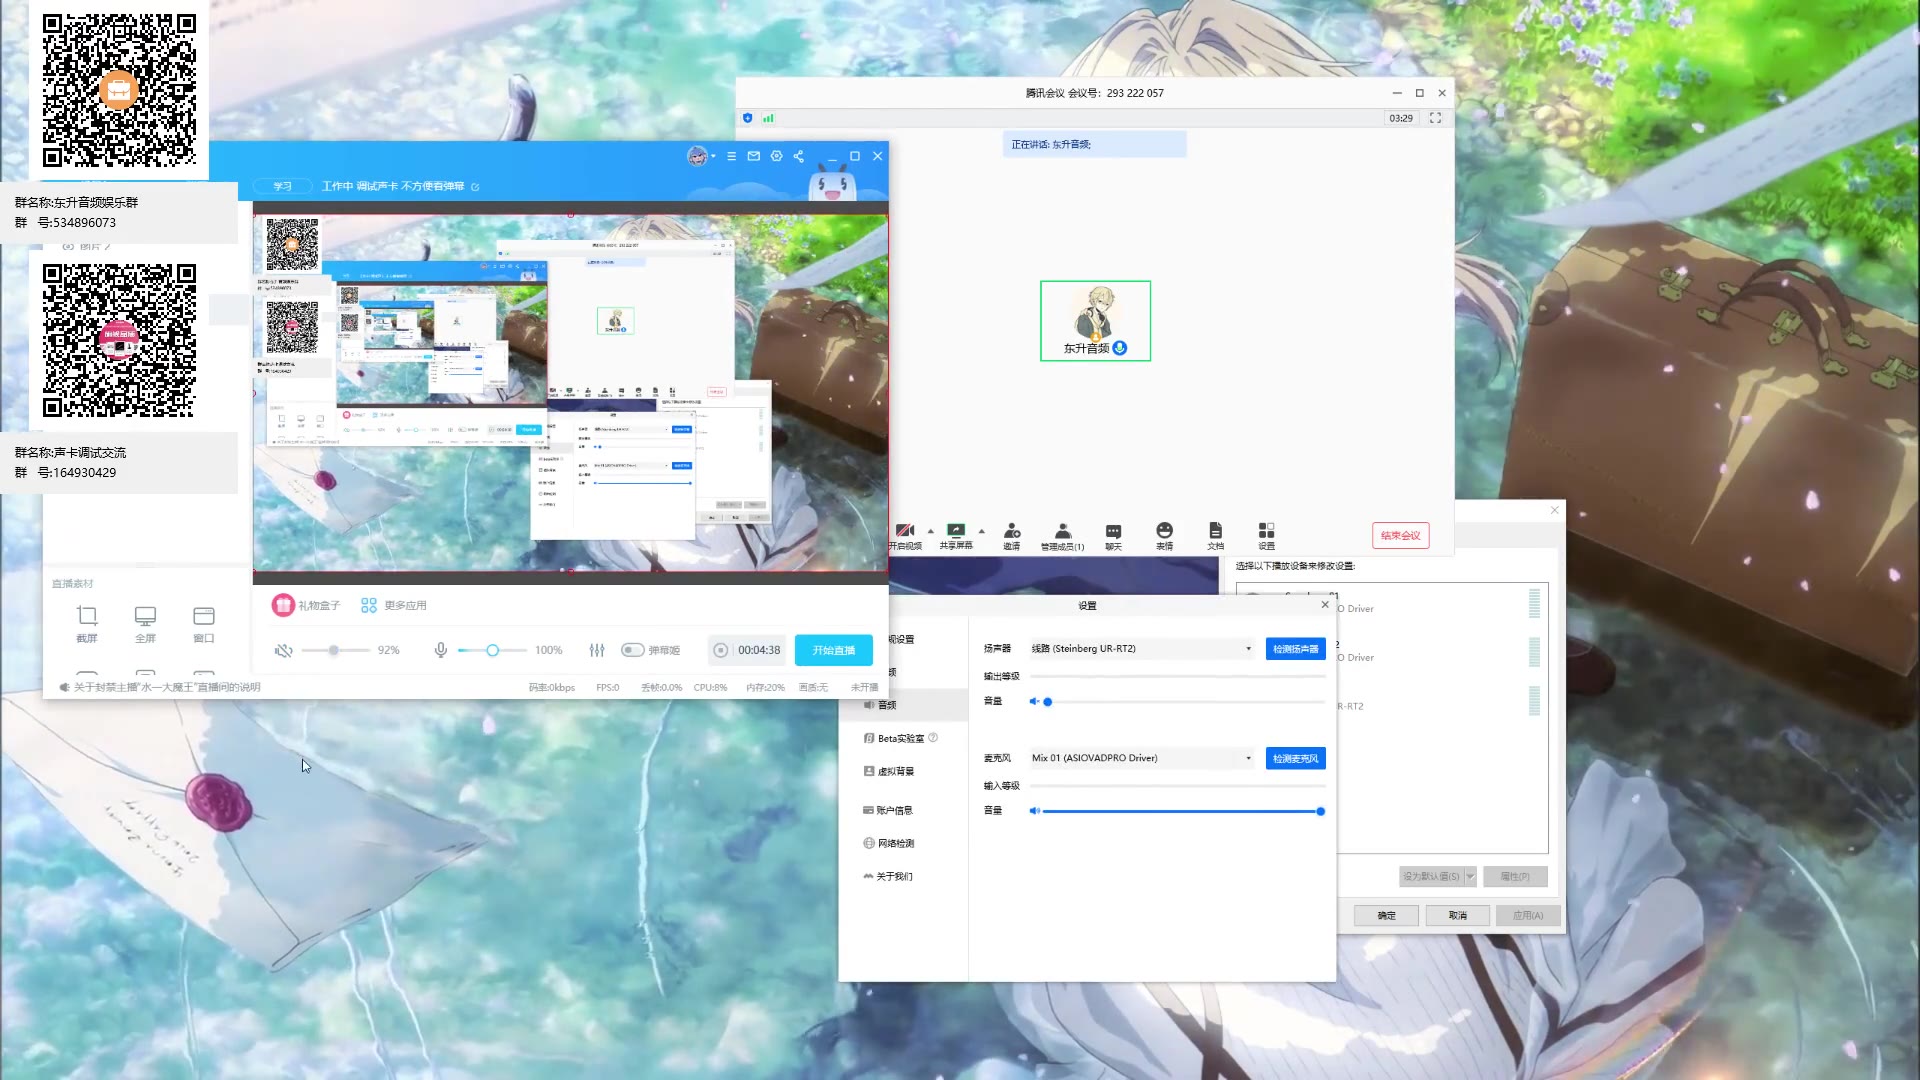Adjust the microphone volume slider at 100%
This screenshot has height=1080, width=1920.
point(492,650)
